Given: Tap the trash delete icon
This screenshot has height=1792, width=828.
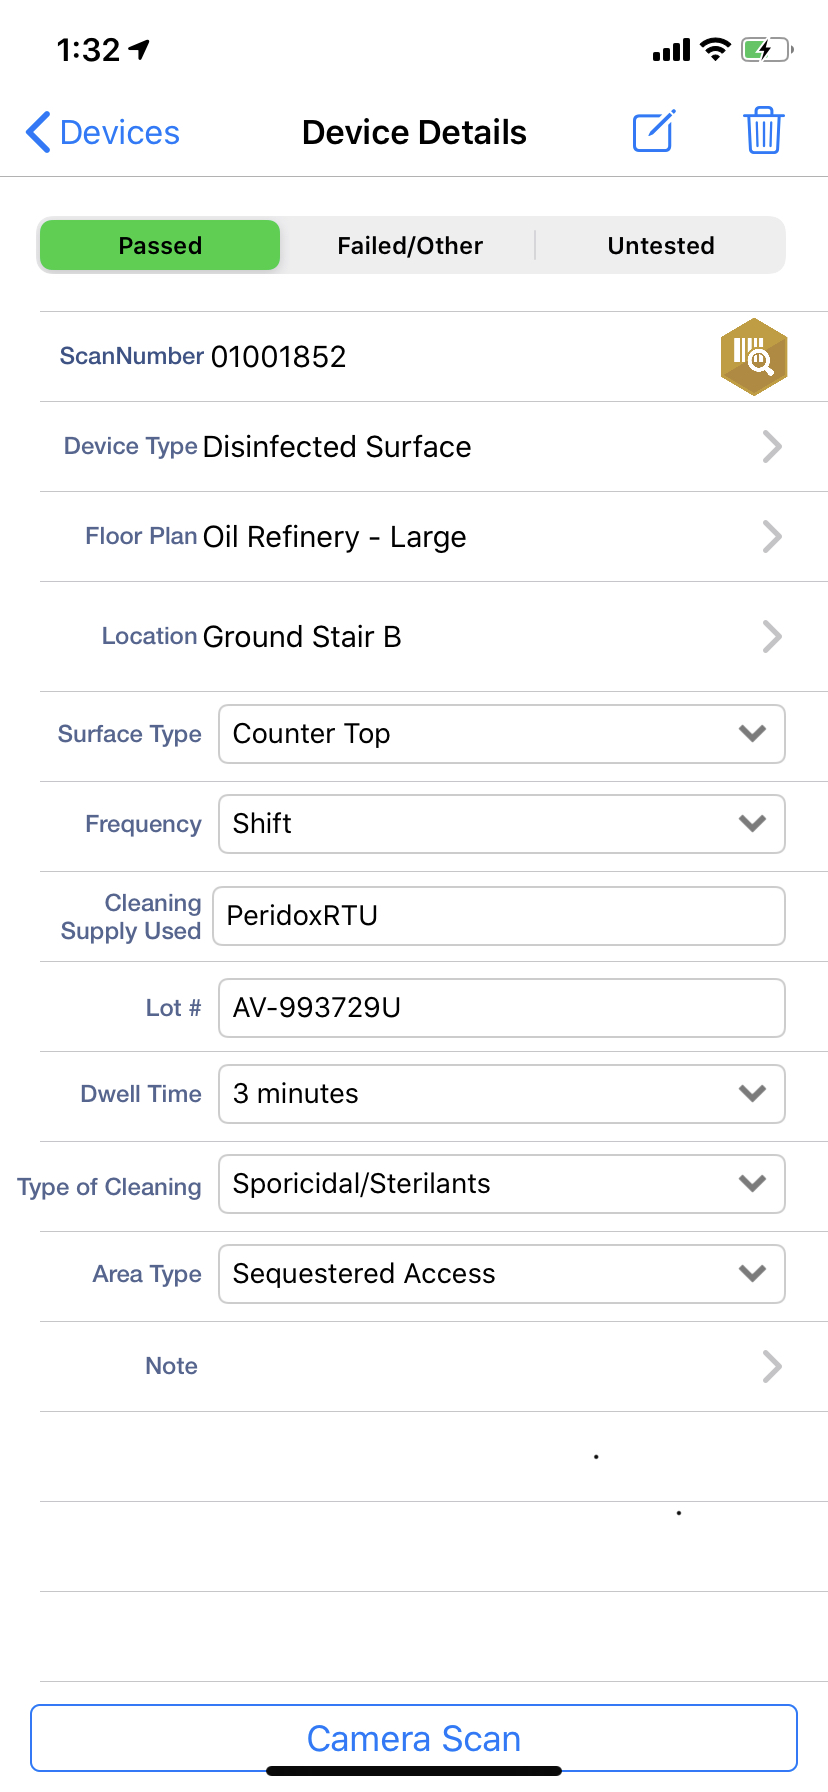Looking at the screenshot, I should (763, 131).
